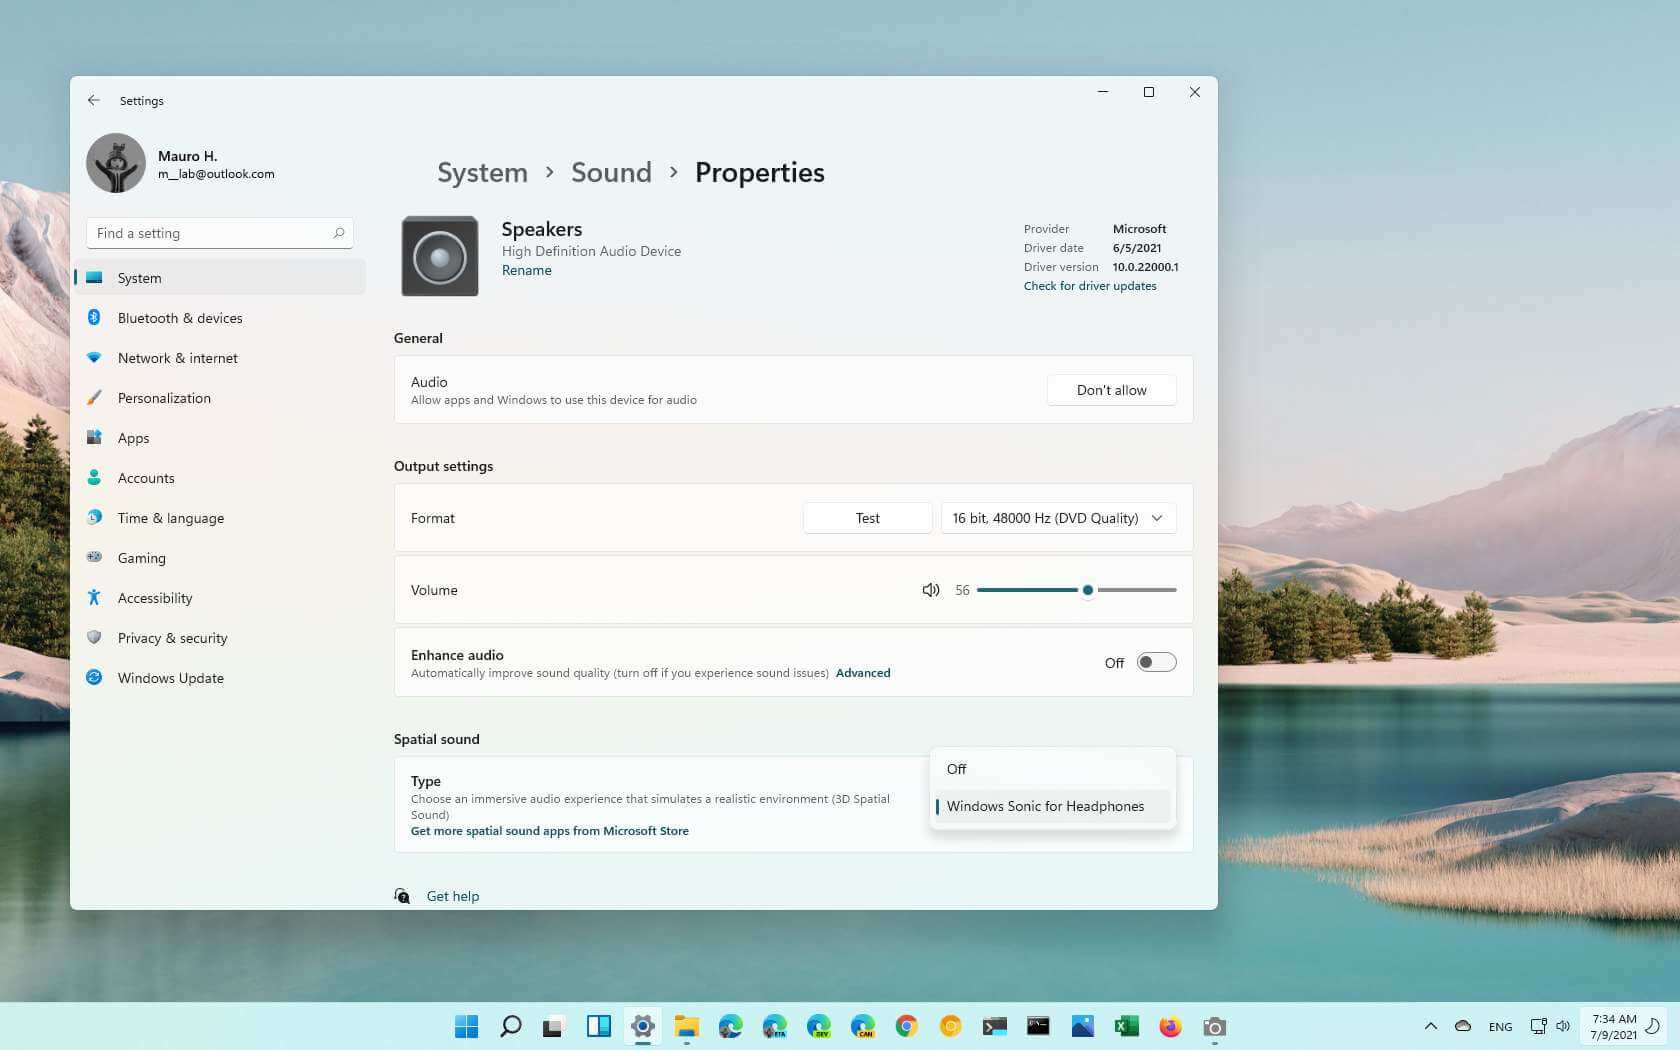Show hidden icons in system tray

click(1430, 1026)
